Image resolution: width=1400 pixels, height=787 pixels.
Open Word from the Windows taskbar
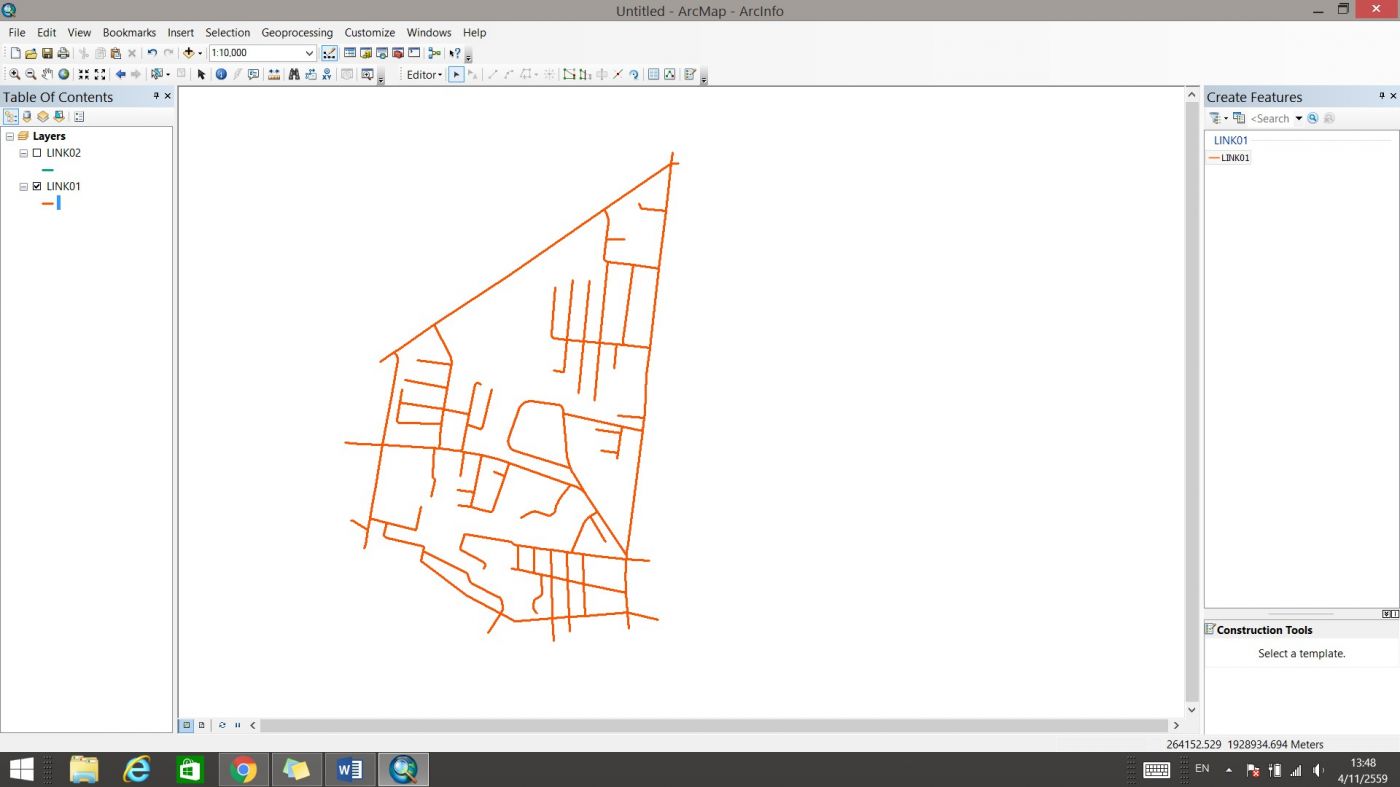350,769
